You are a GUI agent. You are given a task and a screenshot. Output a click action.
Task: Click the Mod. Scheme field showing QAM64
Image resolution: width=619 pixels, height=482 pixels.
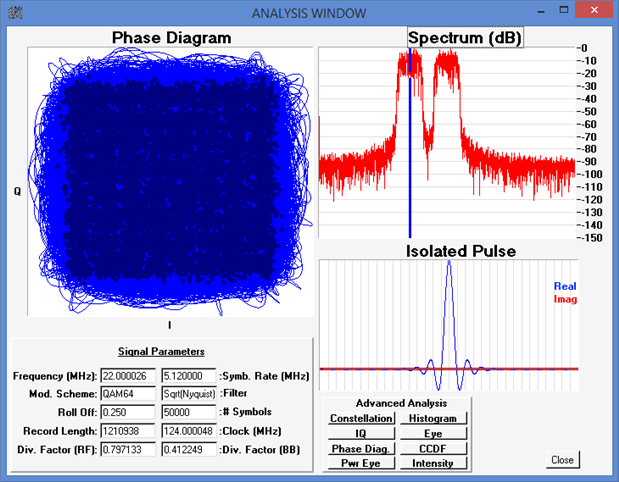[x=127, y=394]
